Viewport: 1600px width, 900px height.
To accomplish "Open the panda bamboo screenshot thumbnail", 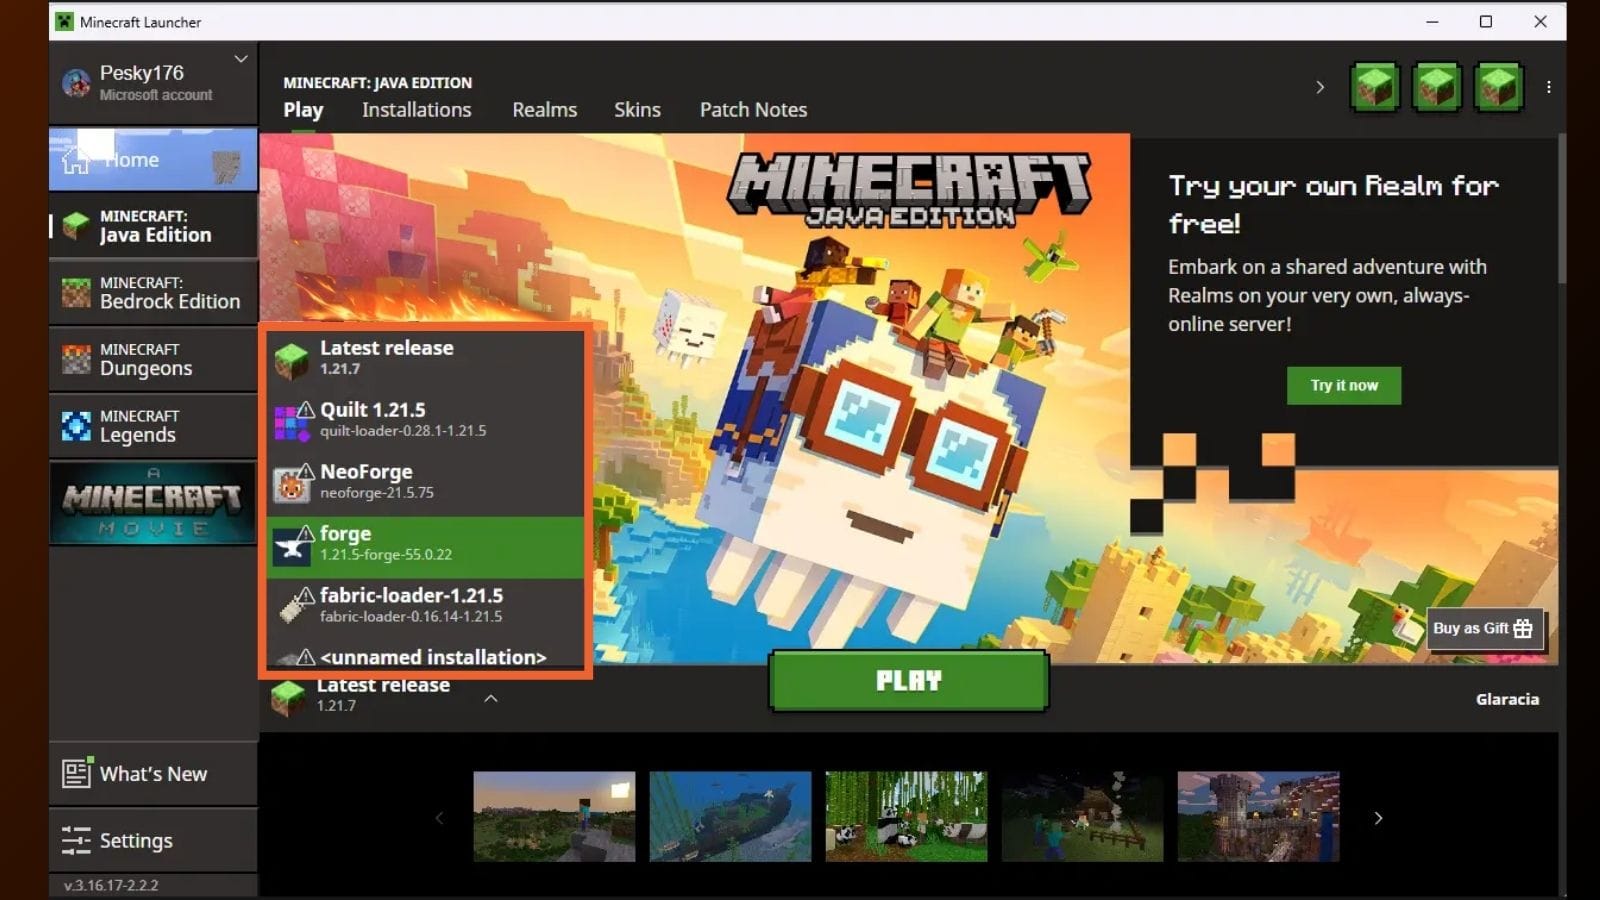I will 906,816.
